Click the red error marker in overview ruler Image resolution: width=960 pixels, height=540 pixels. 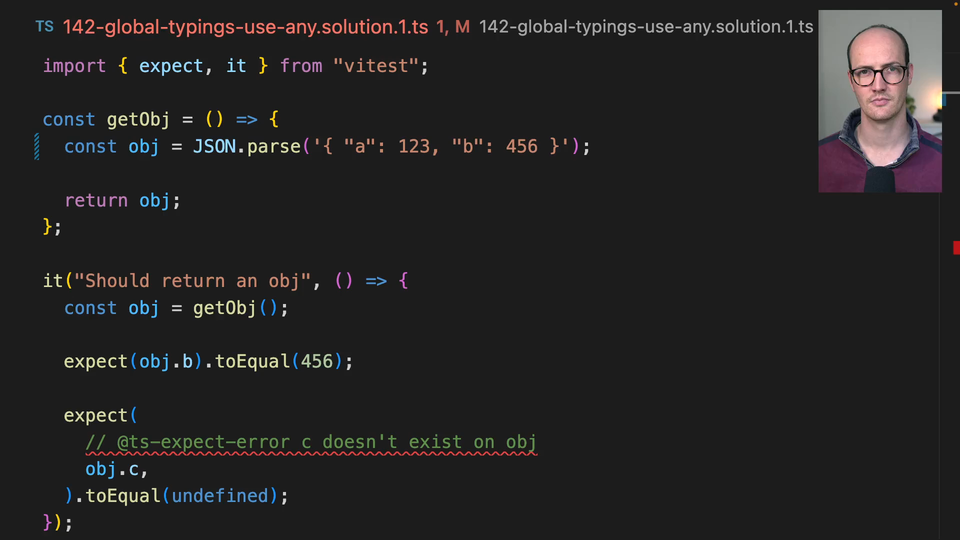point(956,247)
